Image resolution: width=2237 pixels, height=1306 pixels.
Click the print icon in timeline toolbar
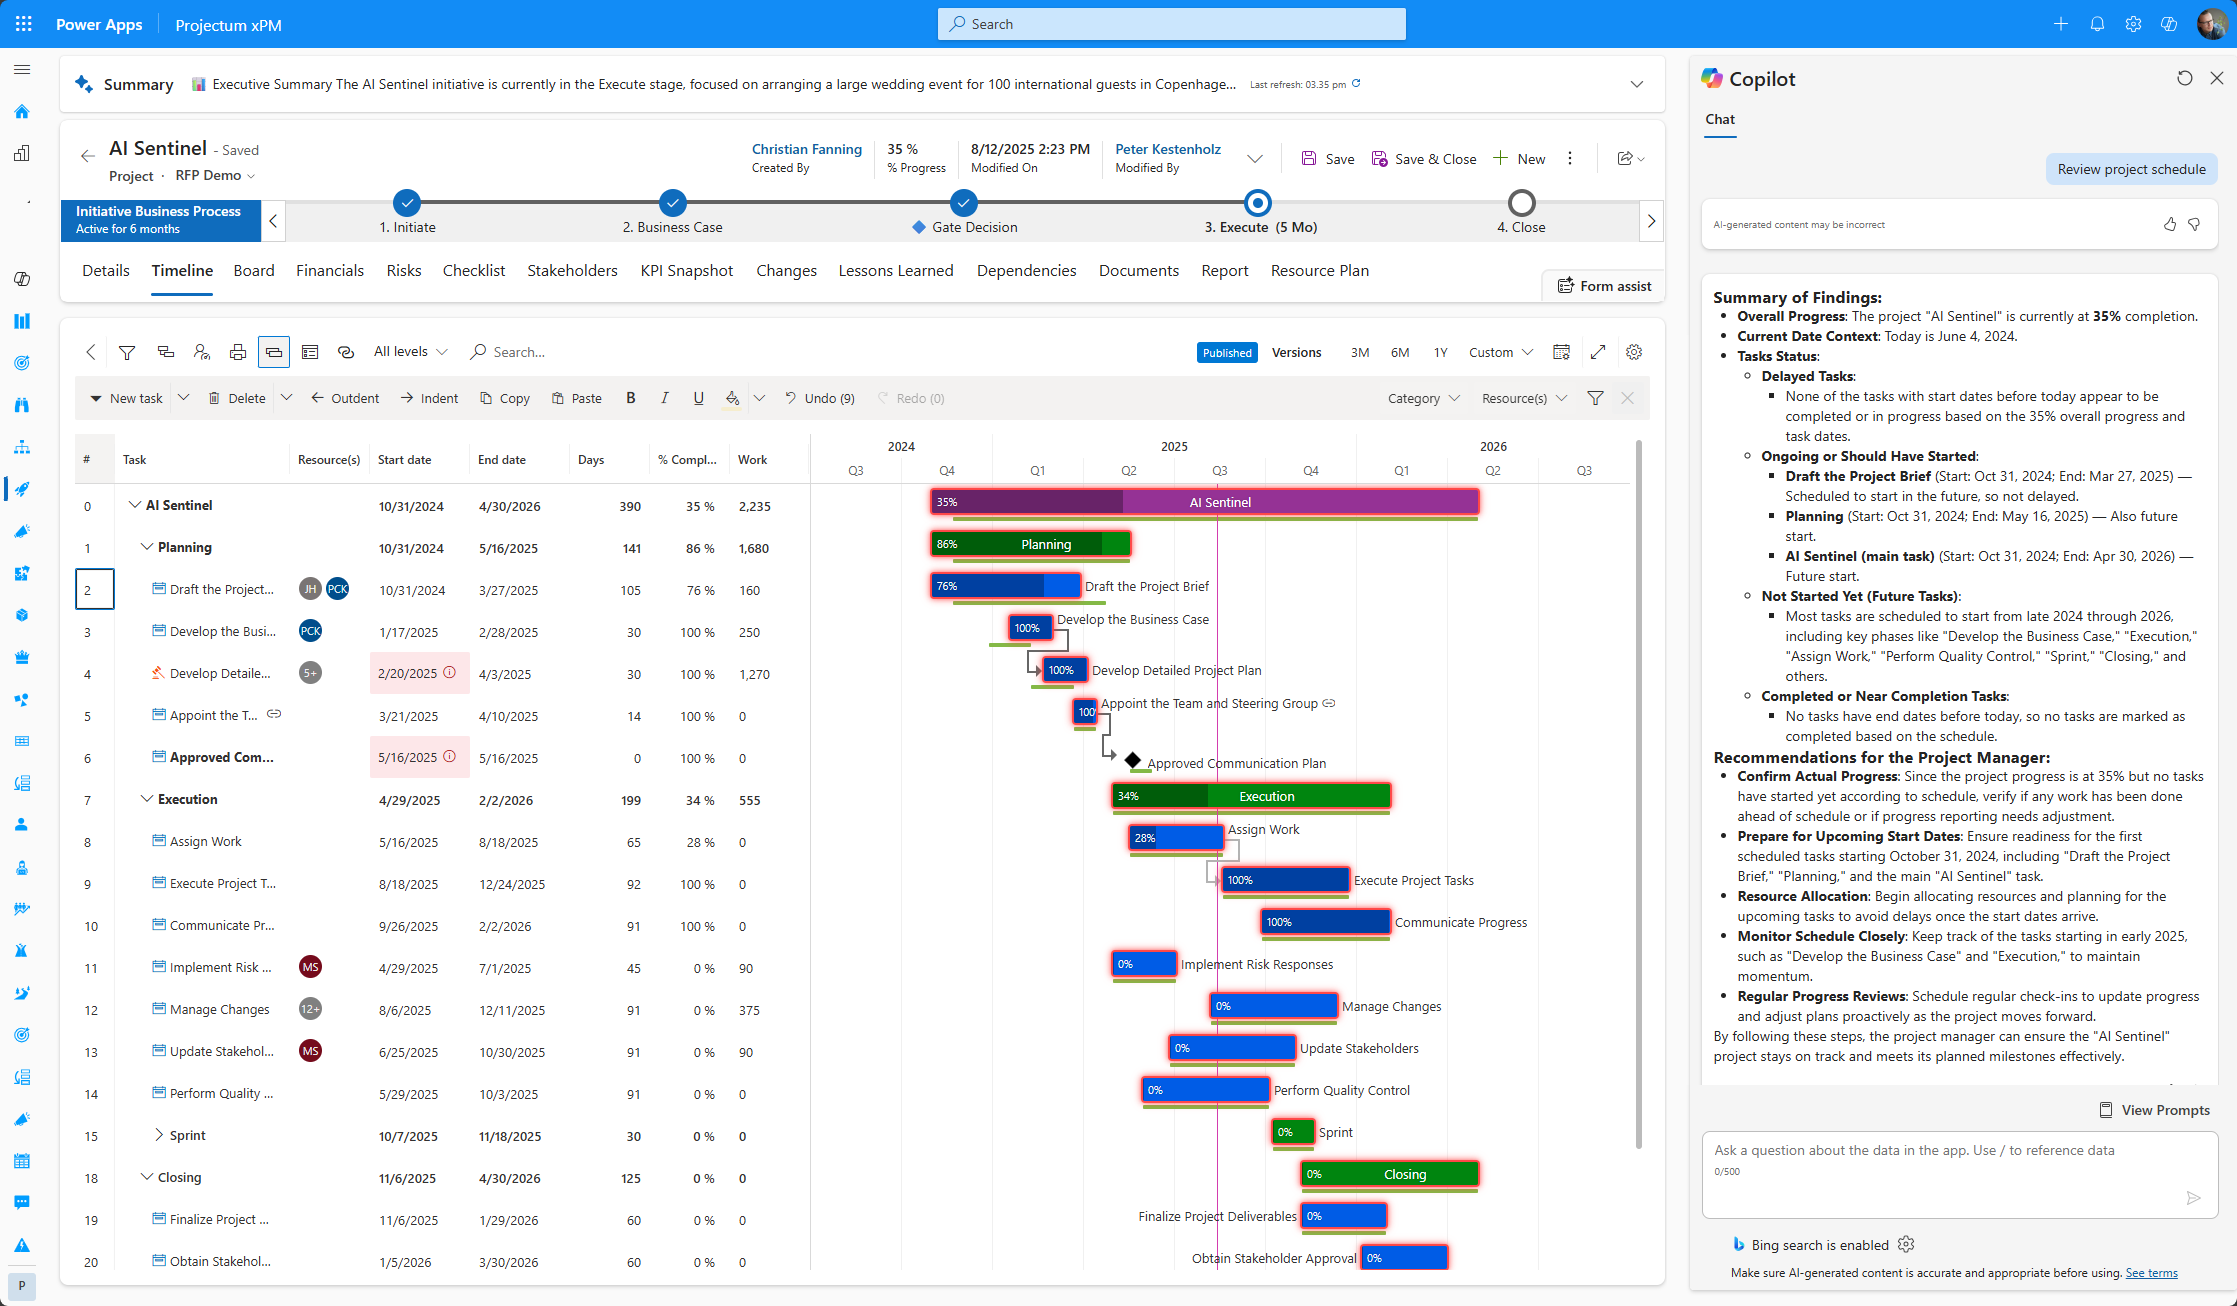[237, 352]
